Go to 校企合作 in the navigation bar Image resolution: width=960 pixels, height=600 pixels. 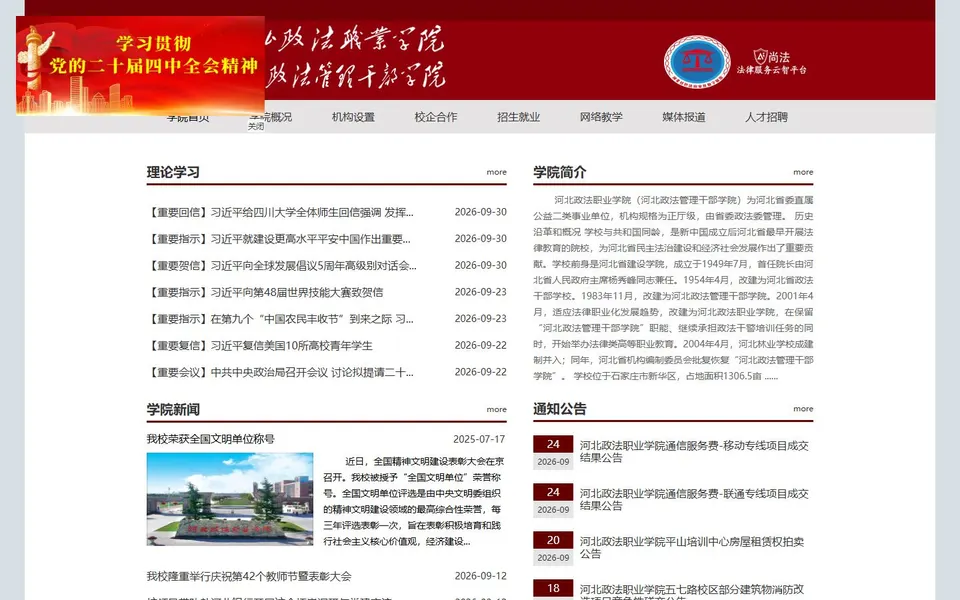click(x=436, y=117)
